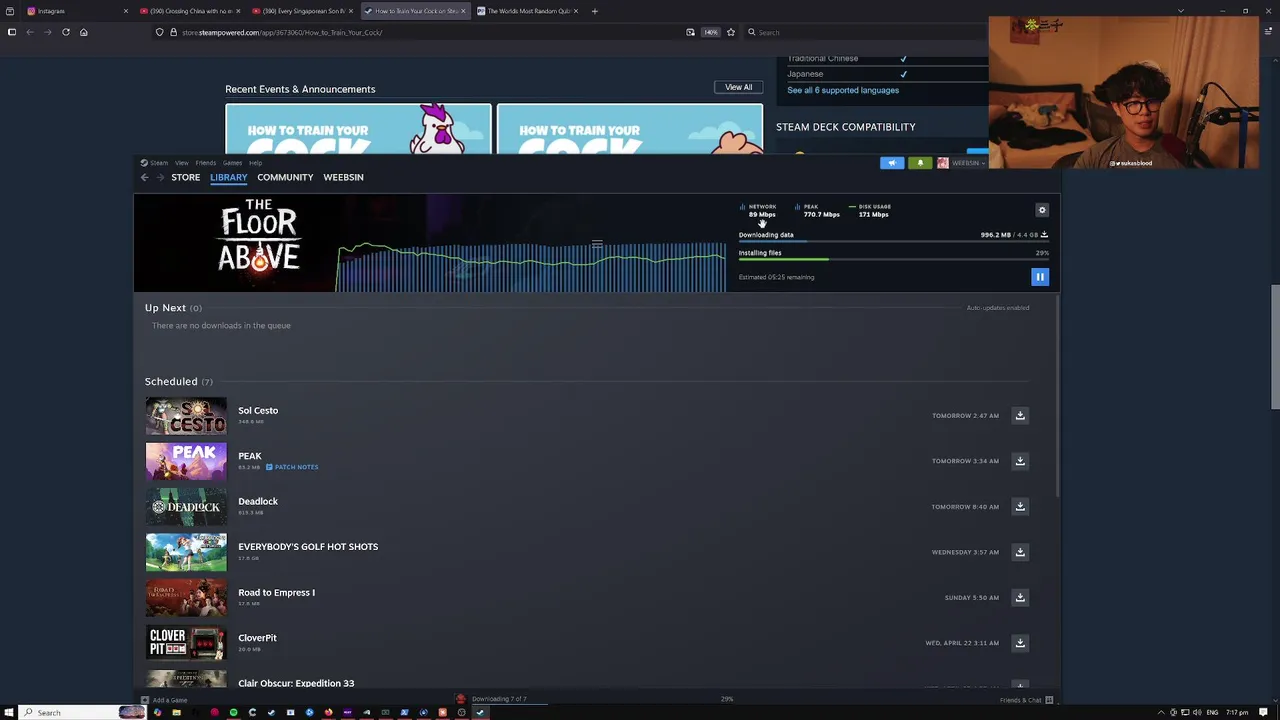The width and height of the screenshot is (1280, 720).
Task: Open a new browser tab
Action: 594,11
